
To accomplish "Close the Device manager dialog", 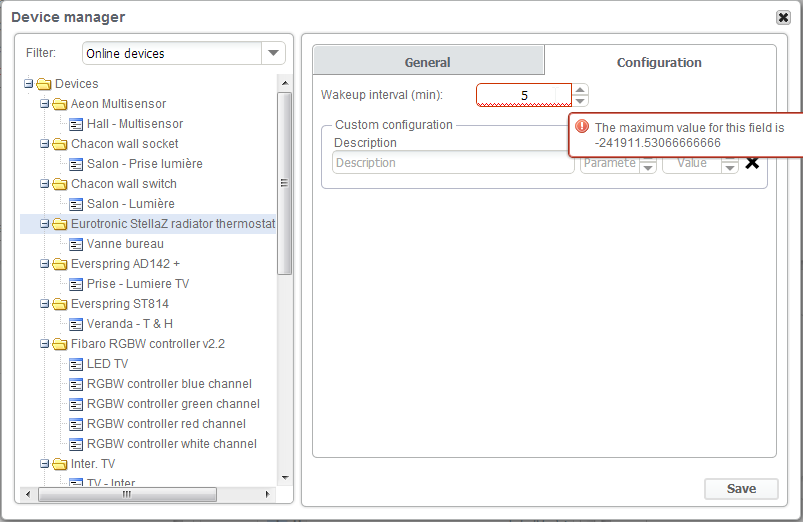I will pyautogui.click(x=783, y=17).
